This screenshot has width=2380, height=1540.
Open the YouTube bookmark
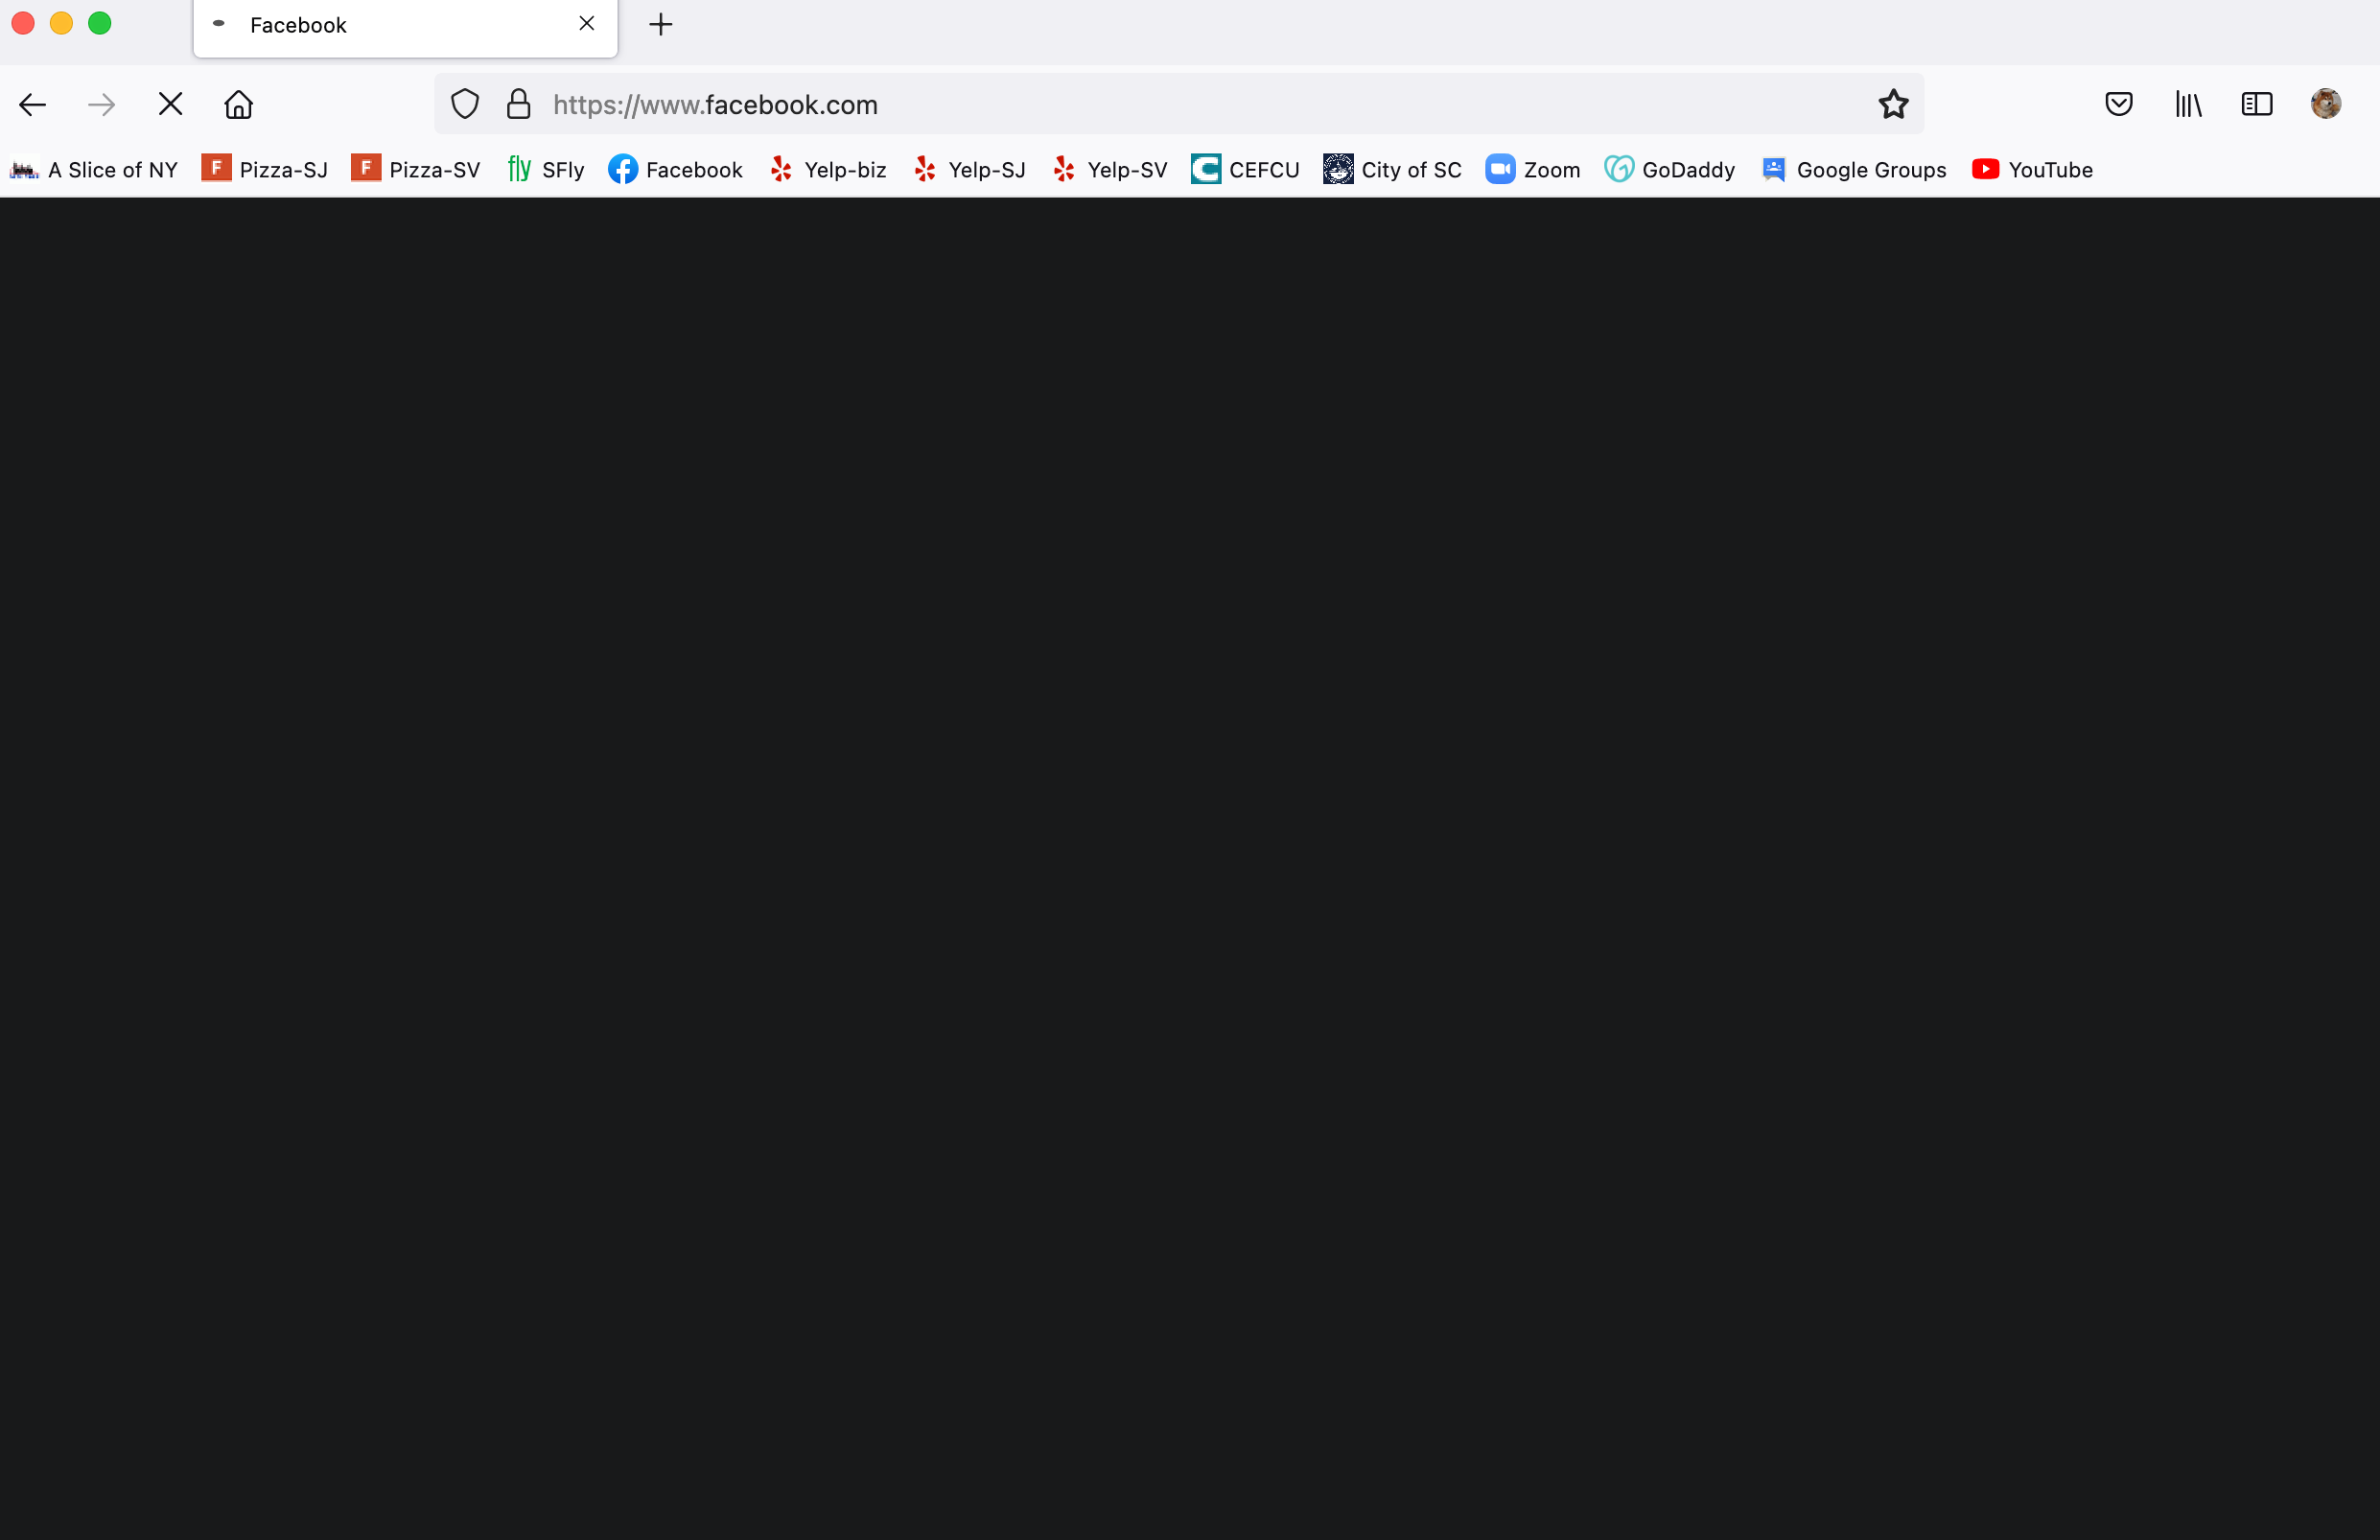pos(2031,170)
